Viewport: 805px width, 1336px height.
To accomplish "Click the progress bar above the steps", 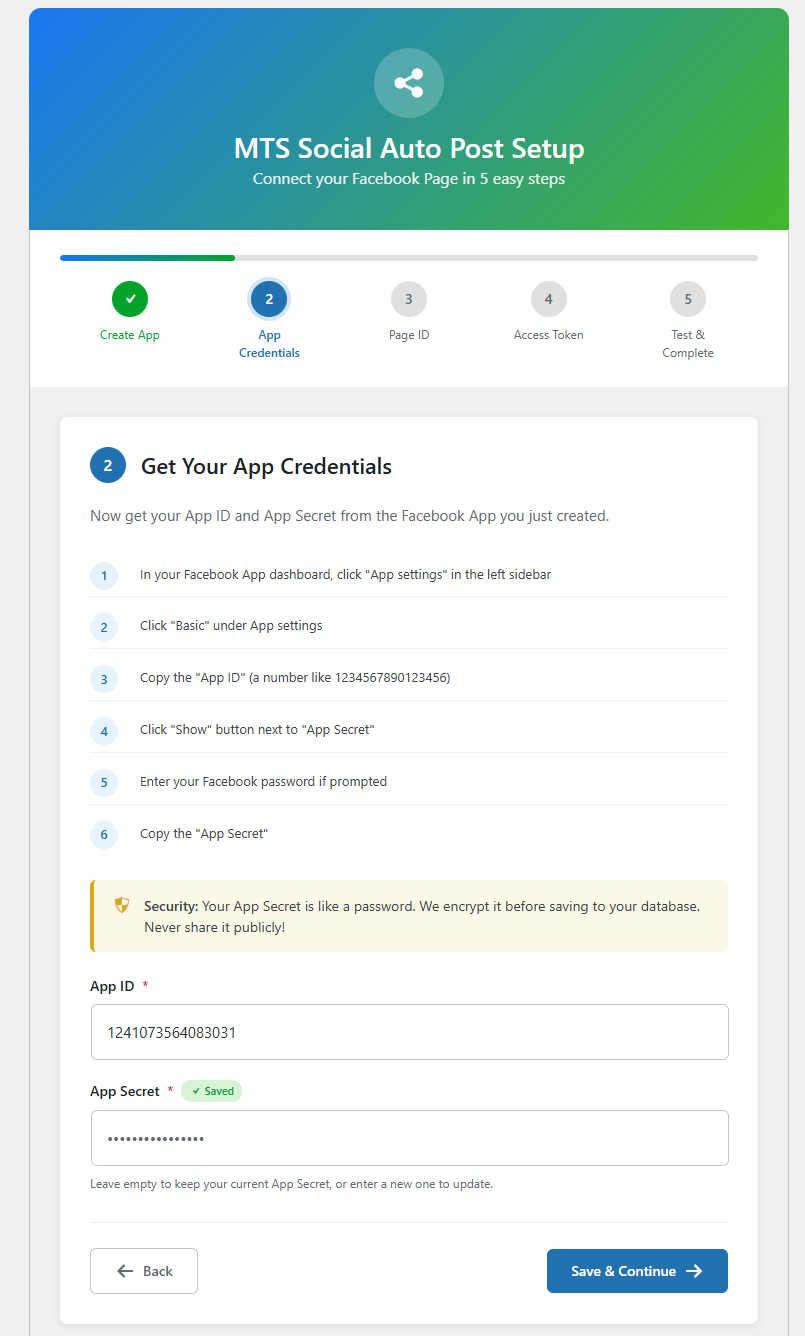I will pyautogui.click(x=408, y=257).
